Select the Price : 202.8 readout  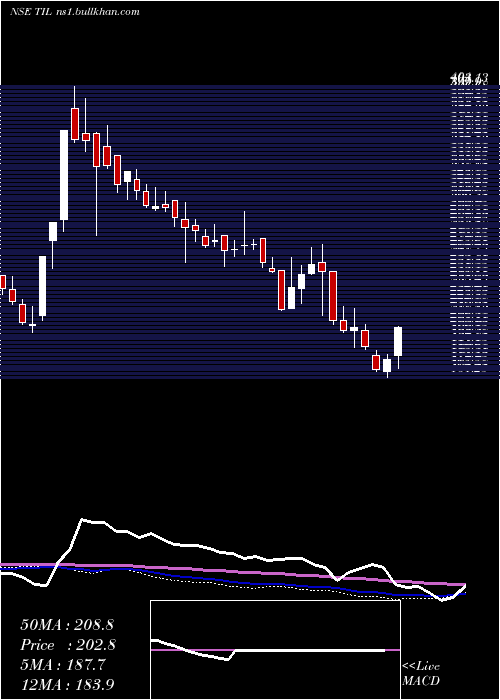point(68,645)
